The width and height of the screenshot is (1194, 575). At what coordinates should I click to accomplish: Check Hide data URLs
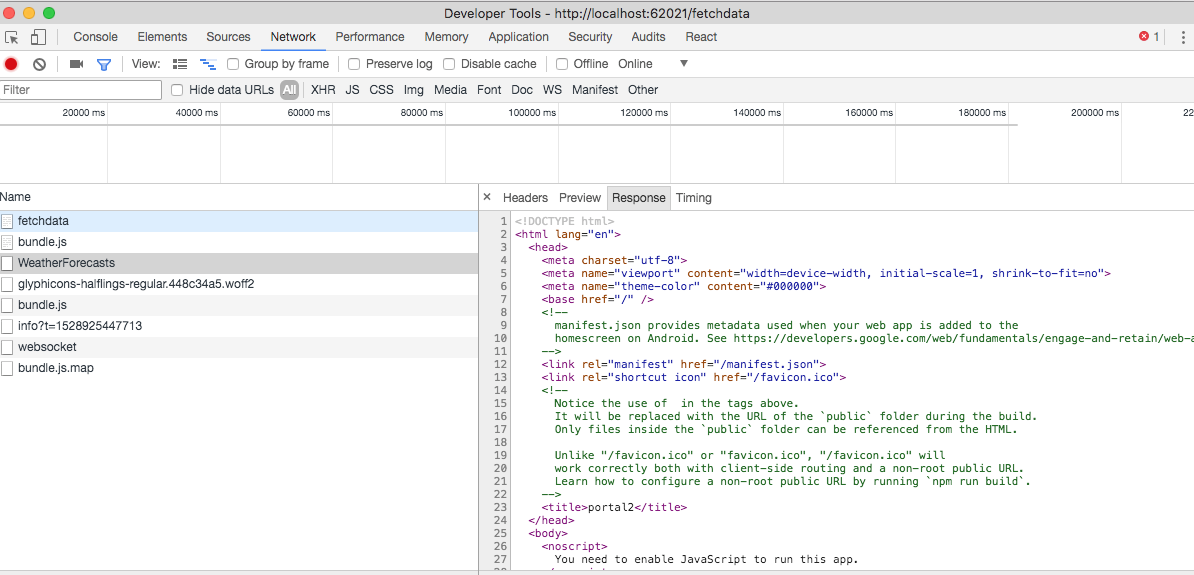(177, 90)
